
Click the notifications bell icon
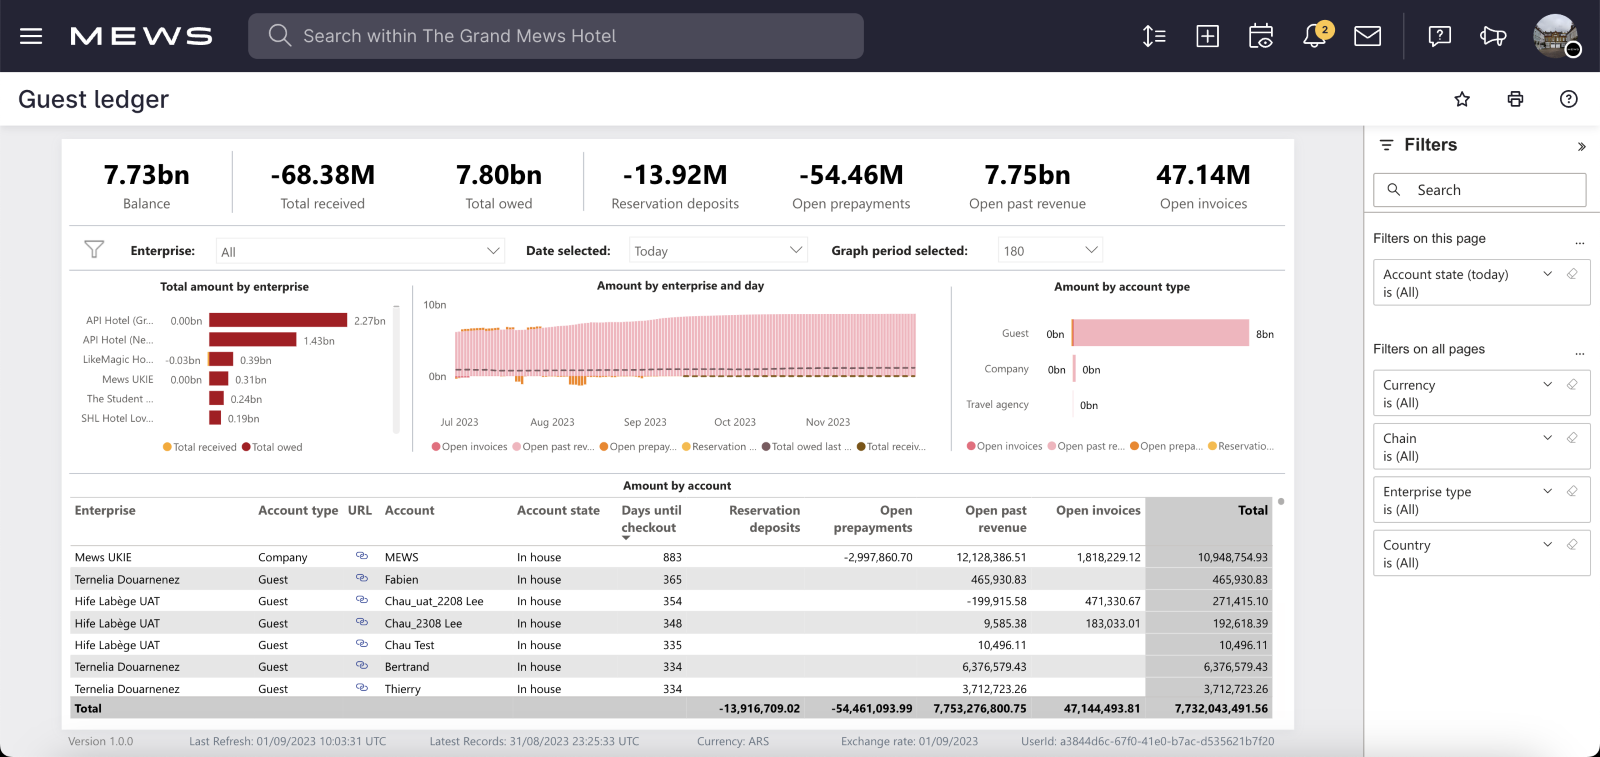pos(1314,36)
